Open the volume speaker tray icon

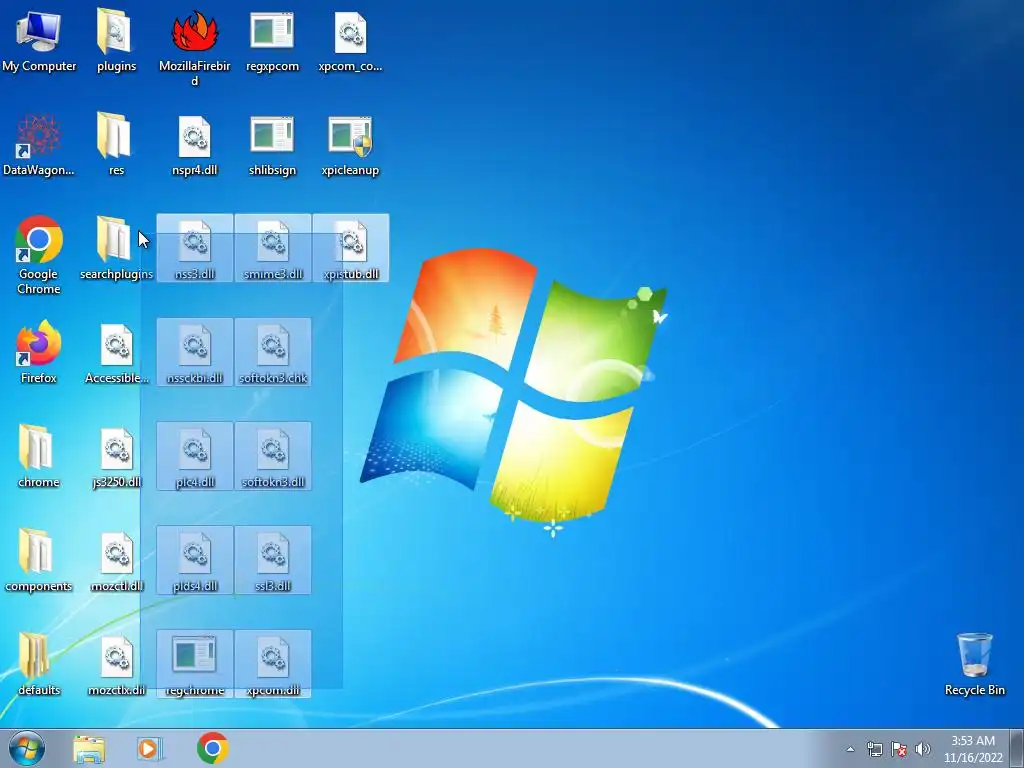922,749
